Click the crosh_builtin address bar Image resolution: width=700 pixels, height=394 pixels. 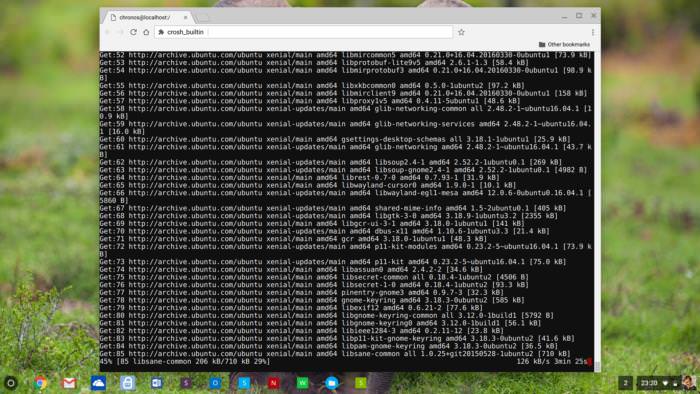point(304,32)
